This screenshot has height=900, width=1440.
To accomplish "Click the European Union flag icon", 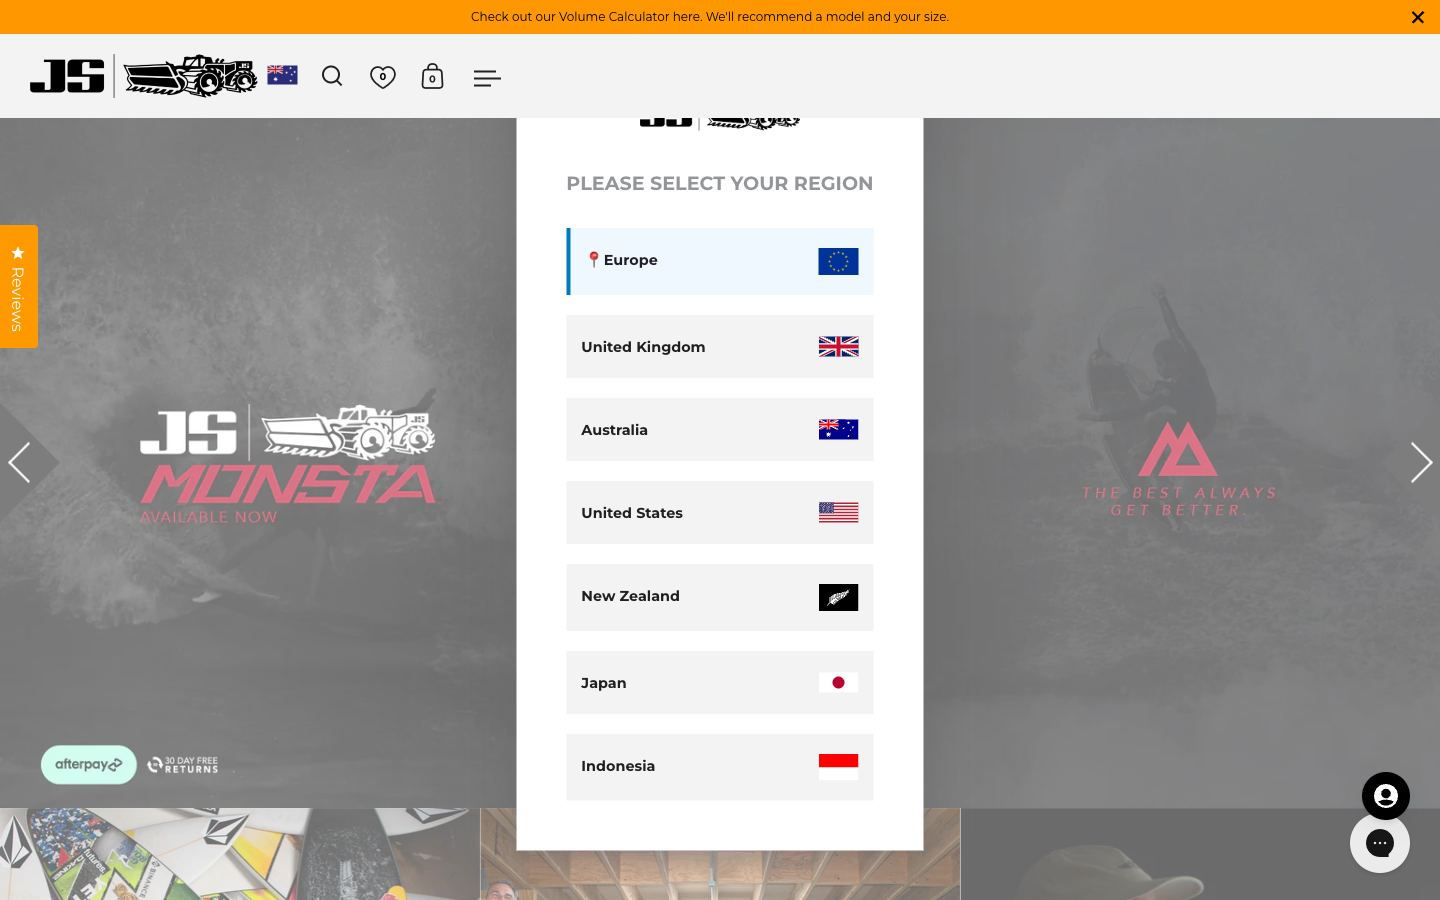I will tap(838, 262).
